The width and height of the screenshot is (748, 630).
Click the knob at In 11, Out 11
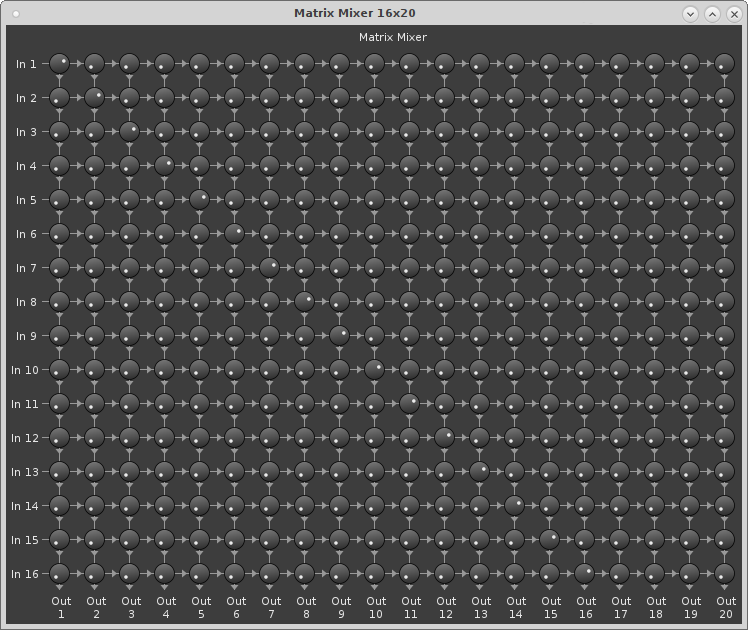[409, 403]
